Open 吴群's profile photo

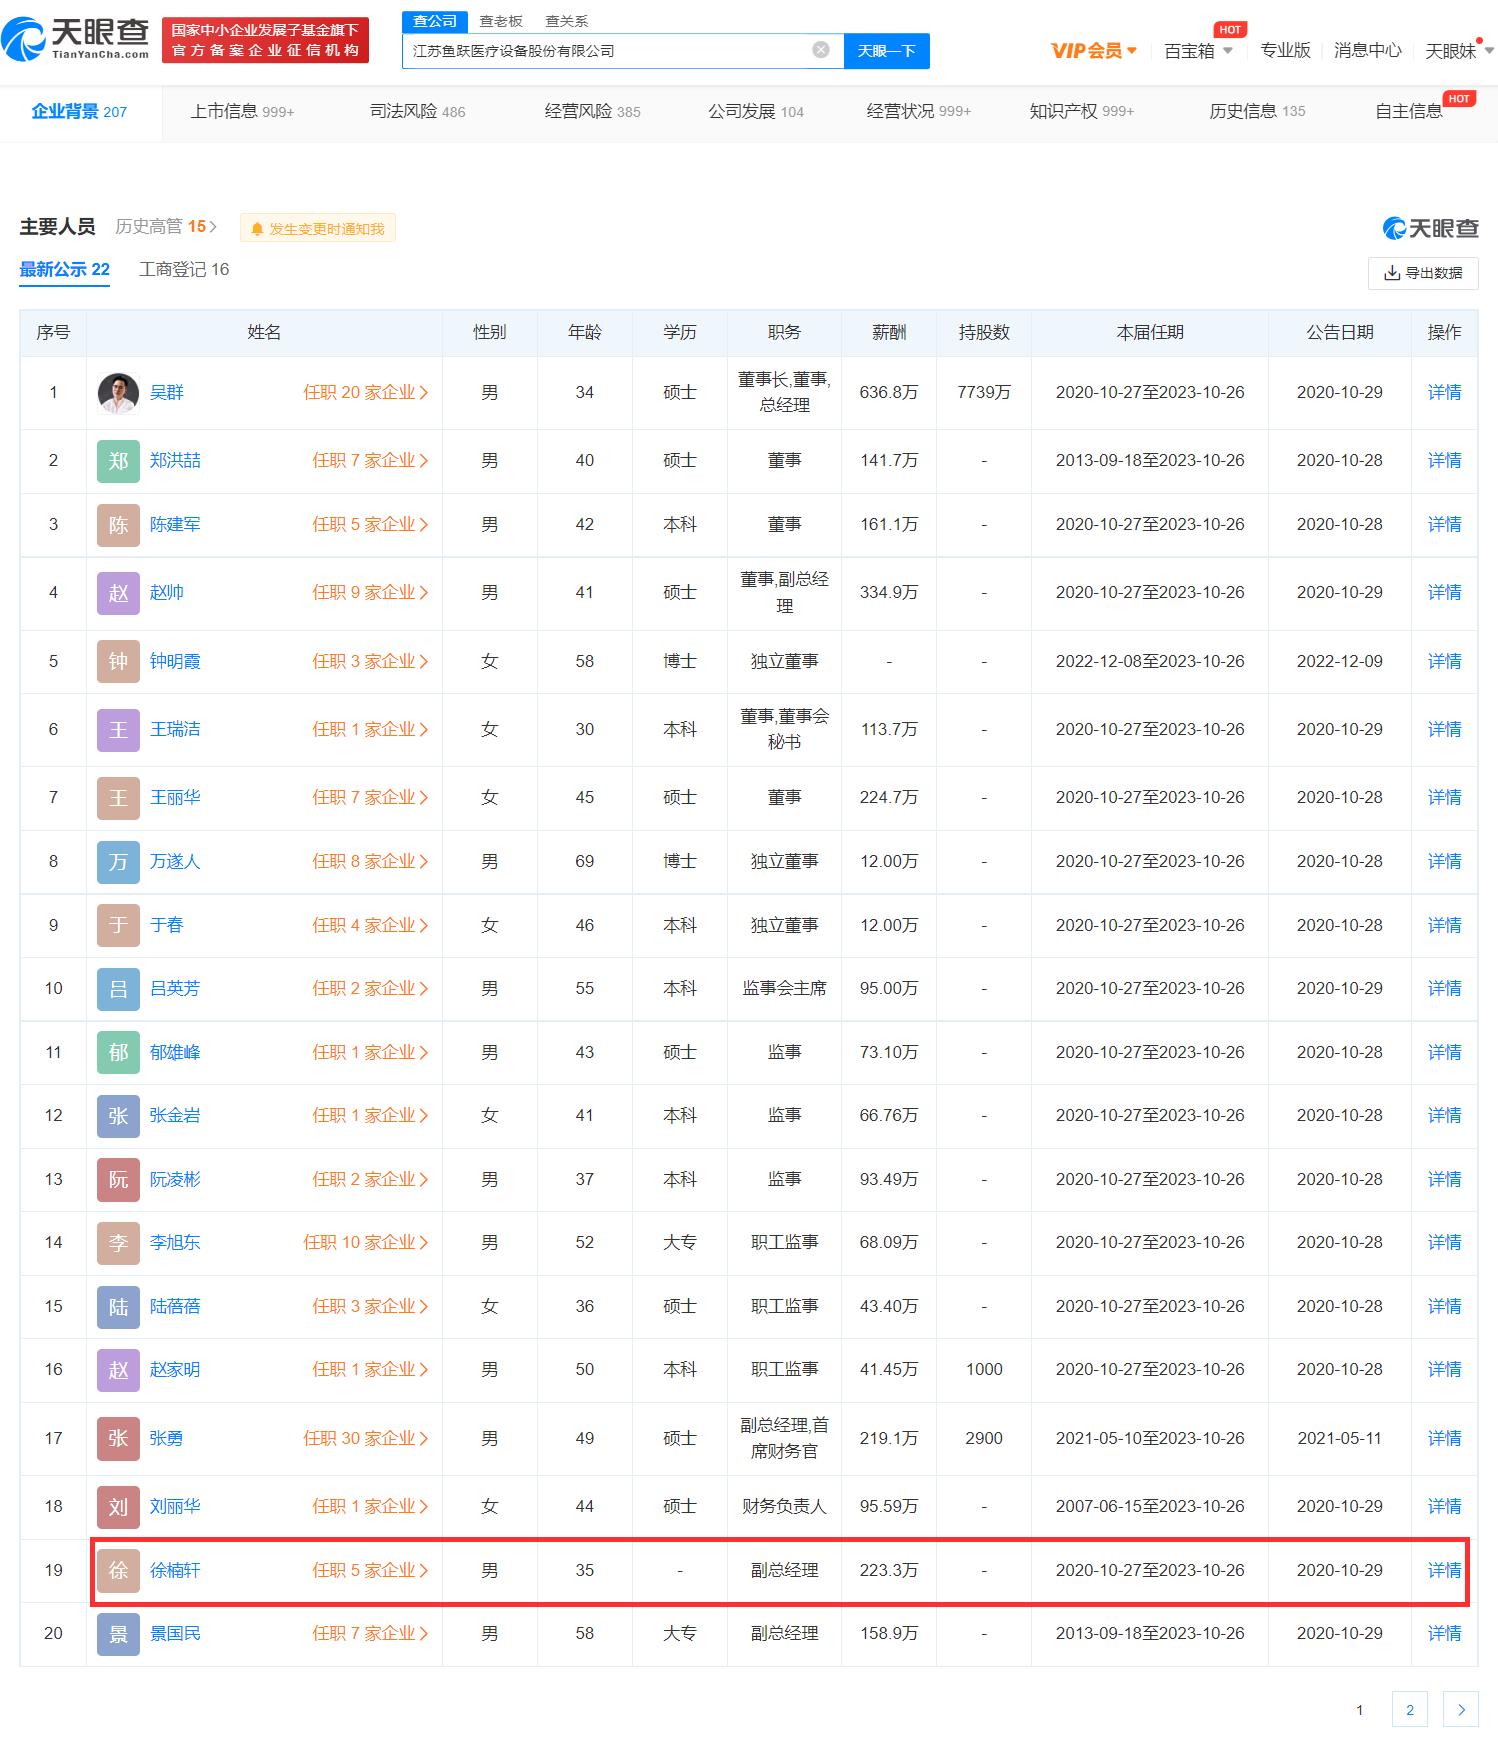click(x=118, y=393)
